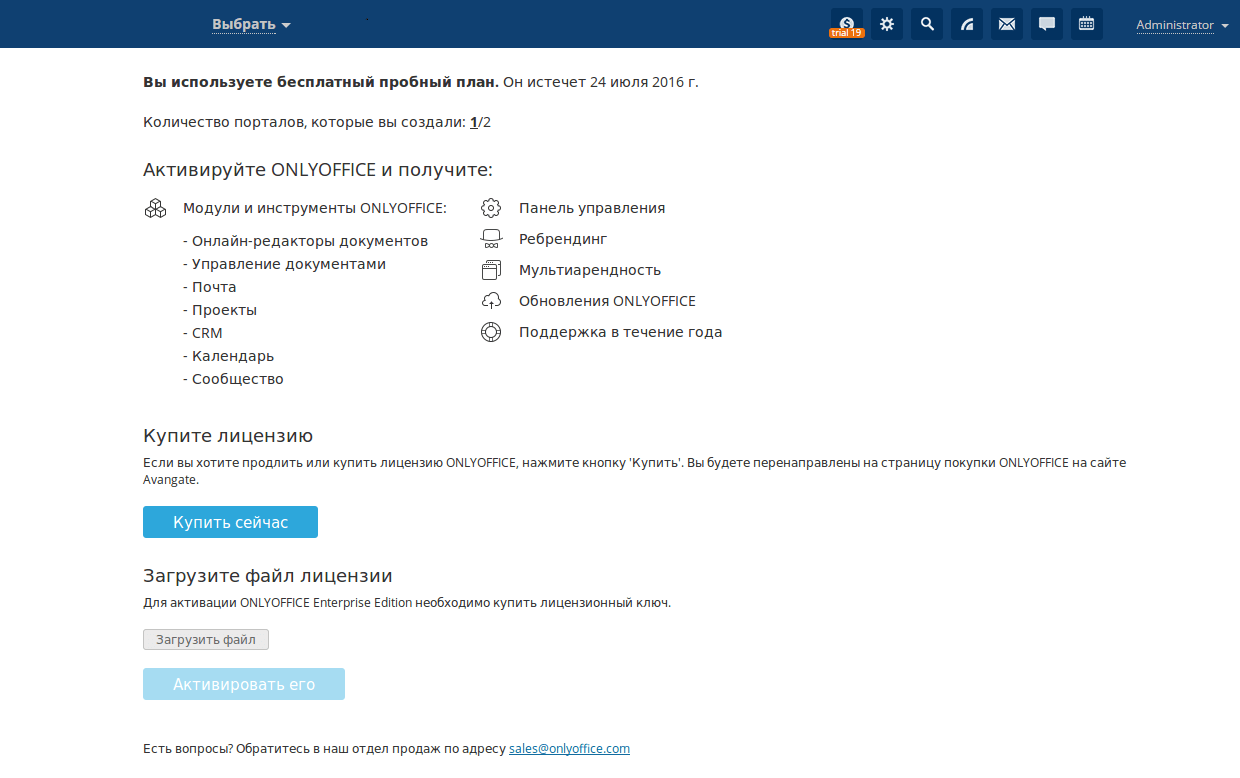This screenshot has height=778, width=1240.
Task: Open the payments trial icon in header
Action: pos(847,24)
